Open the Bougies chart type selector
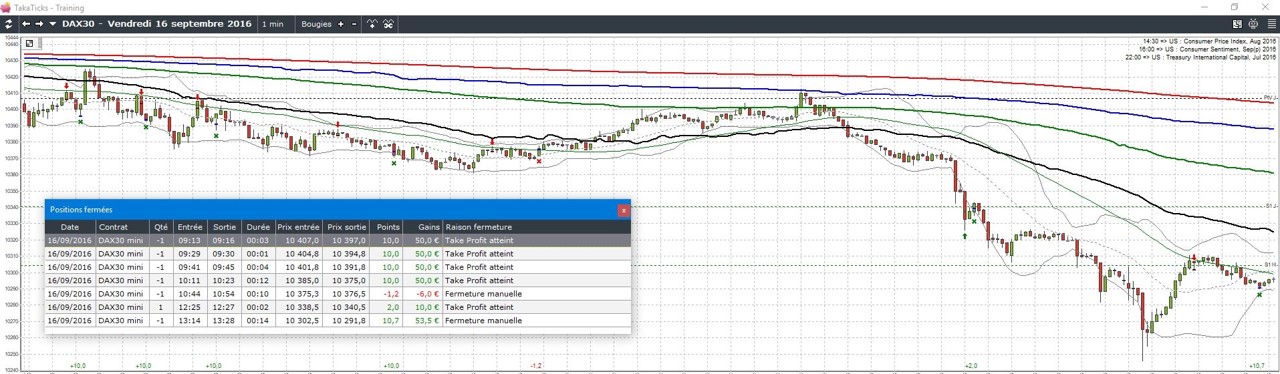 pyautogui.click(x=316, y=23)
